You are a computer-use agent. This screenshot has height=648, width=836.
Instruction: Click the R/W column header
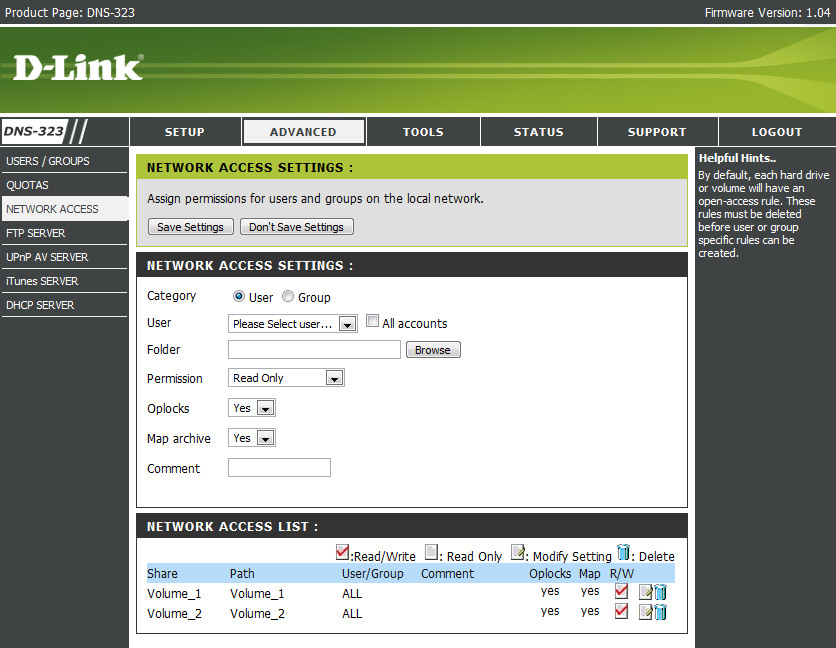pos(622,574)
